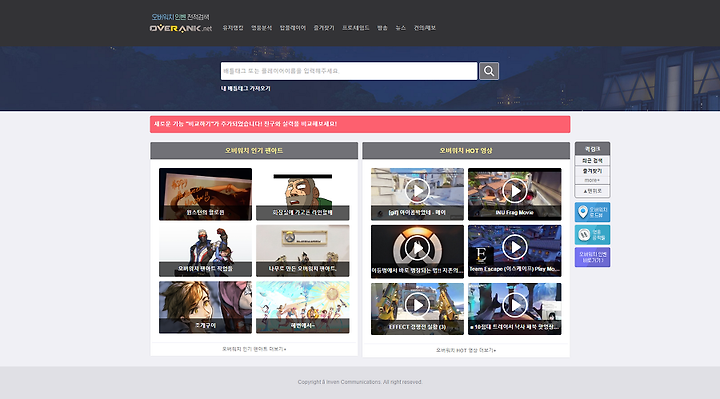Viewport: 720px width, 399px height.
Task: Open the 뉴스 menu item
Action: click(x=400, y=28)
